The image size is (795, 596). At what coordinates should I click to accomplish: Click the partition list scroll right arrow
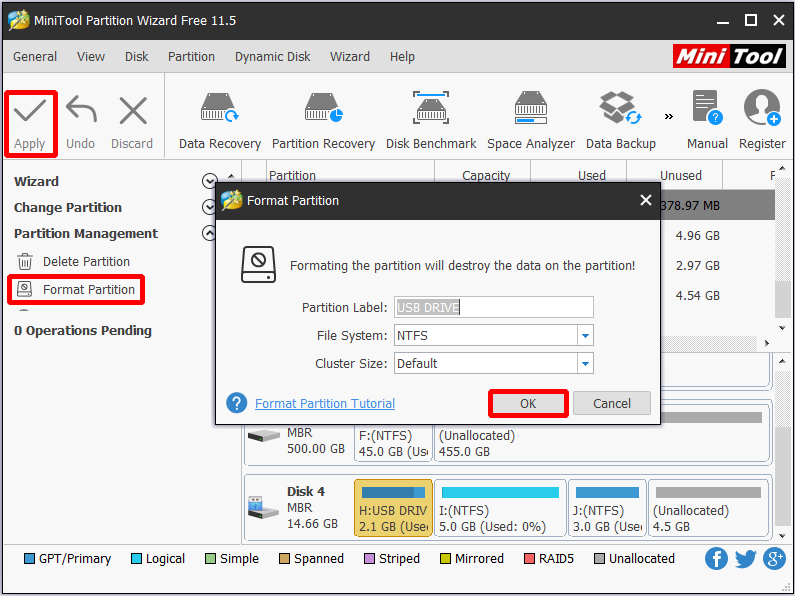pos(767,343)
